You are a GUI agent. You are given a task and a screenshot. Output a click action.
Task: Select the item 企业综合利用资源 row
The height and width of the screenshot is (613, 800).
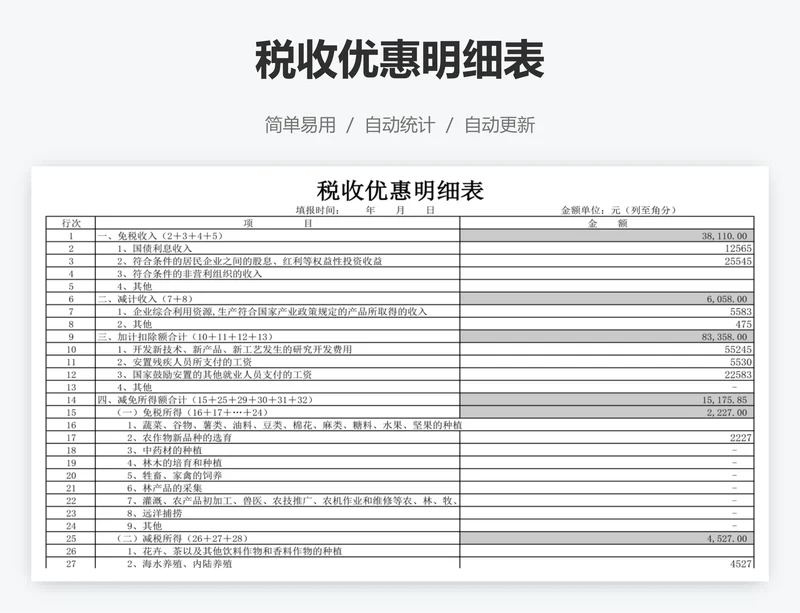tap(278, 311)
